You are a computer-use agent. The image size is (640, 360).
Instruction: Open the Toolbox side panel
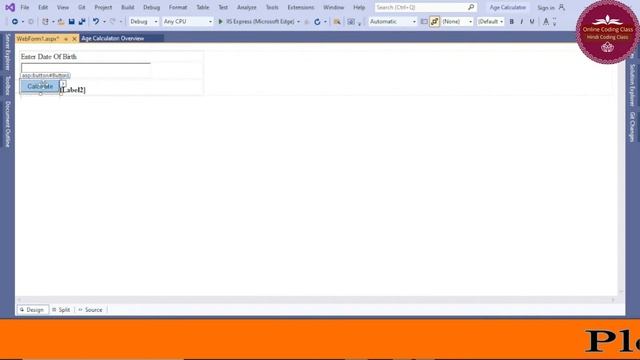pos(7,85)
